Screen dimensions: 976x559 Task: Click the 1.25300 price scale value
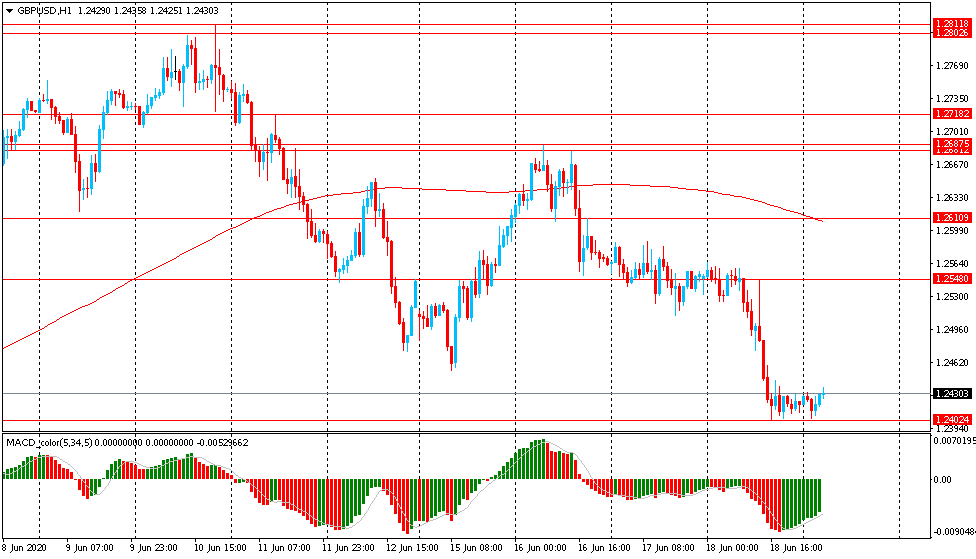coord(952,297)
